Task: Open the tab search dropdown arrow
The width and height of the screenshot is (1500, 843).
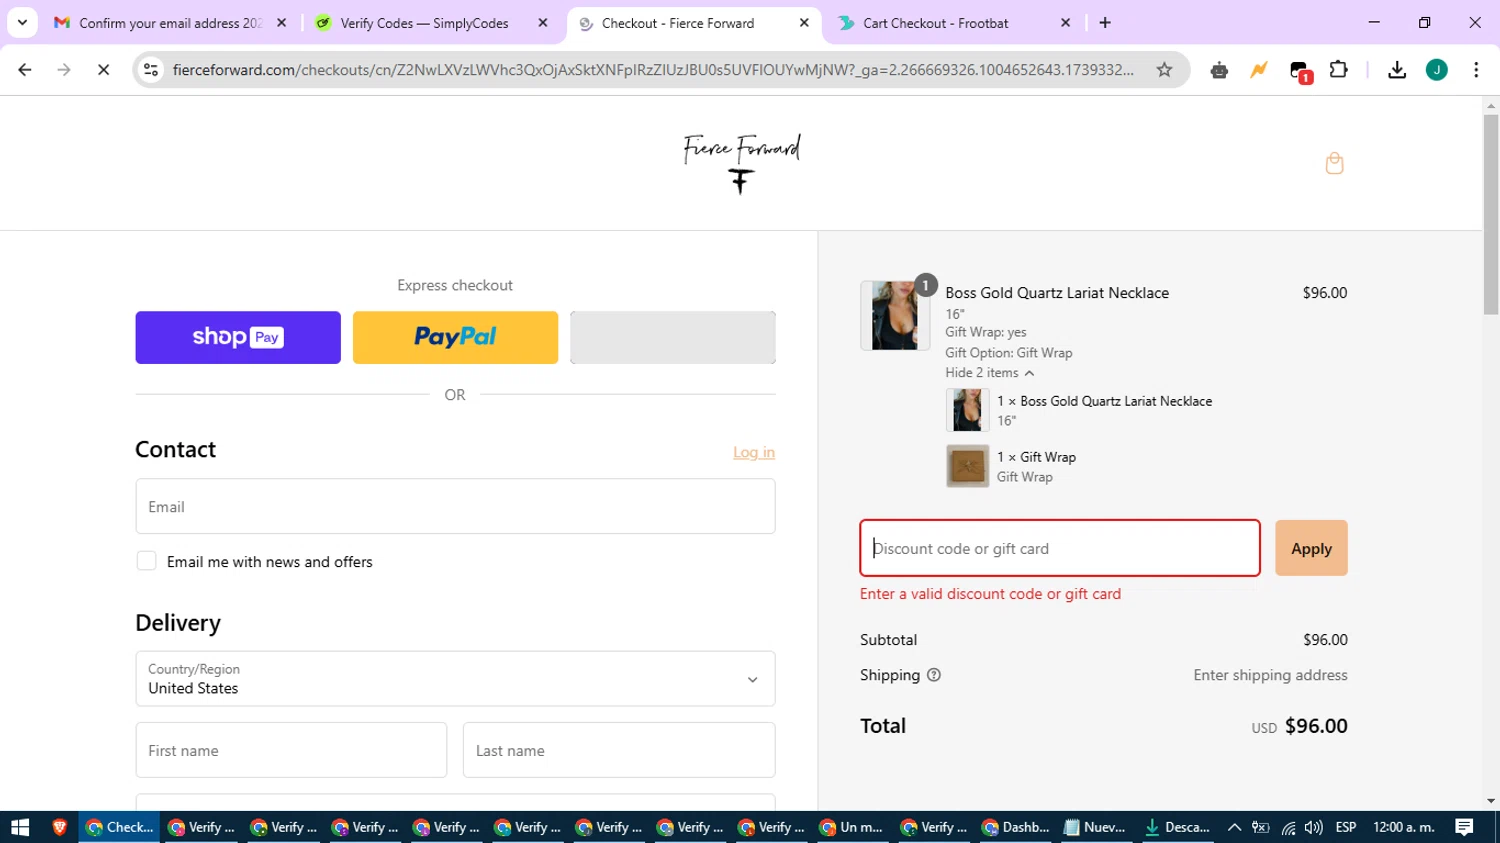Action: [22, 23]
